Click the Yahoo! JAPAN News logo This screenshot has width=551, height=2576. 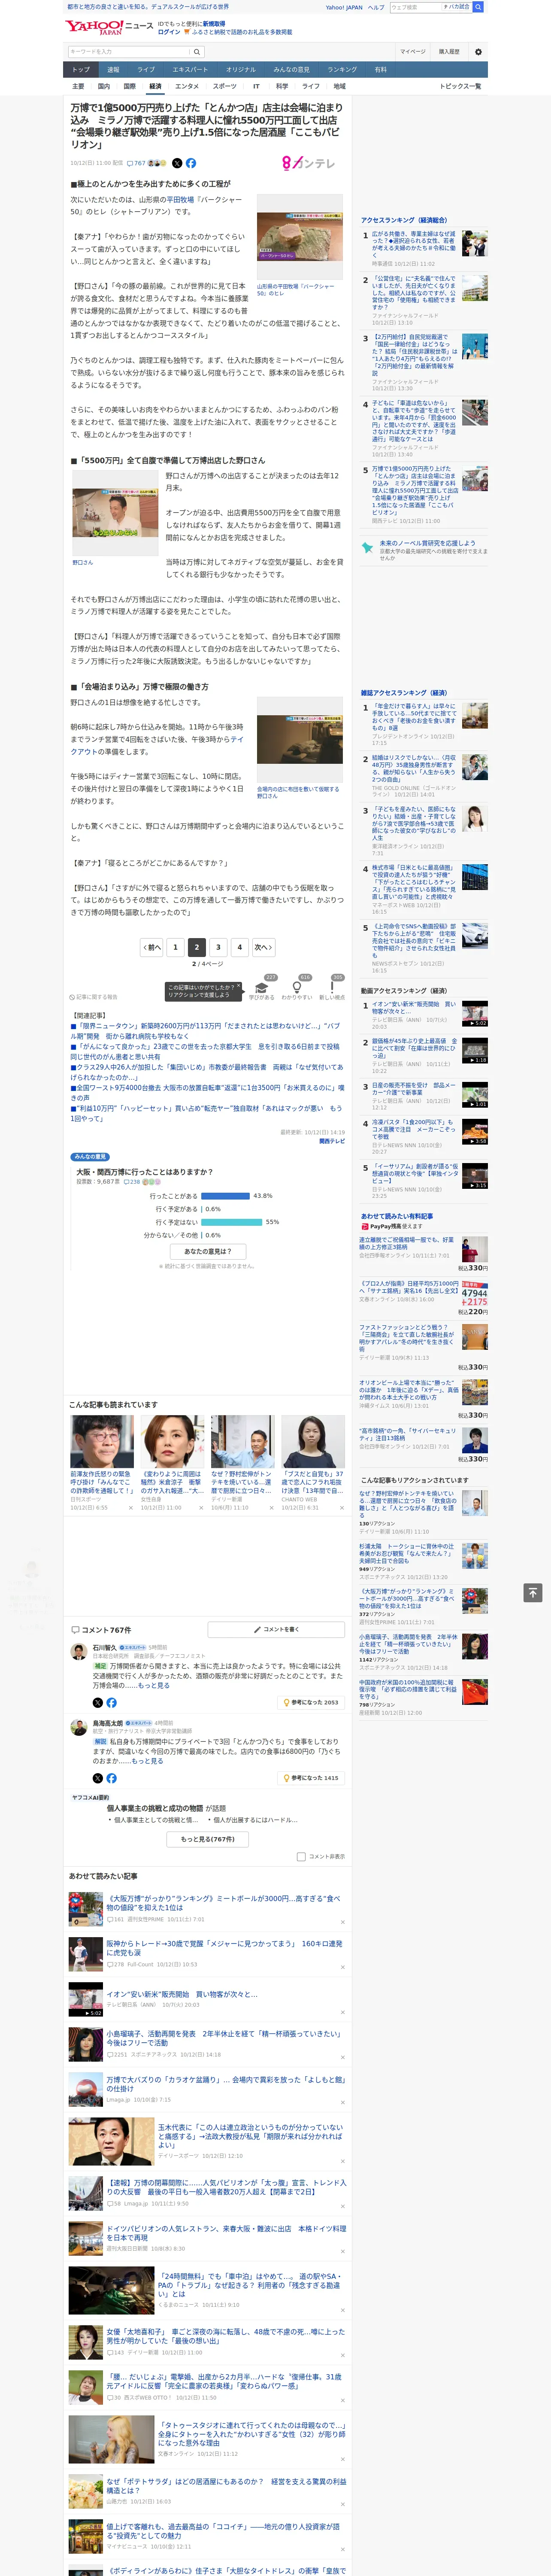(x=110, y=28)
